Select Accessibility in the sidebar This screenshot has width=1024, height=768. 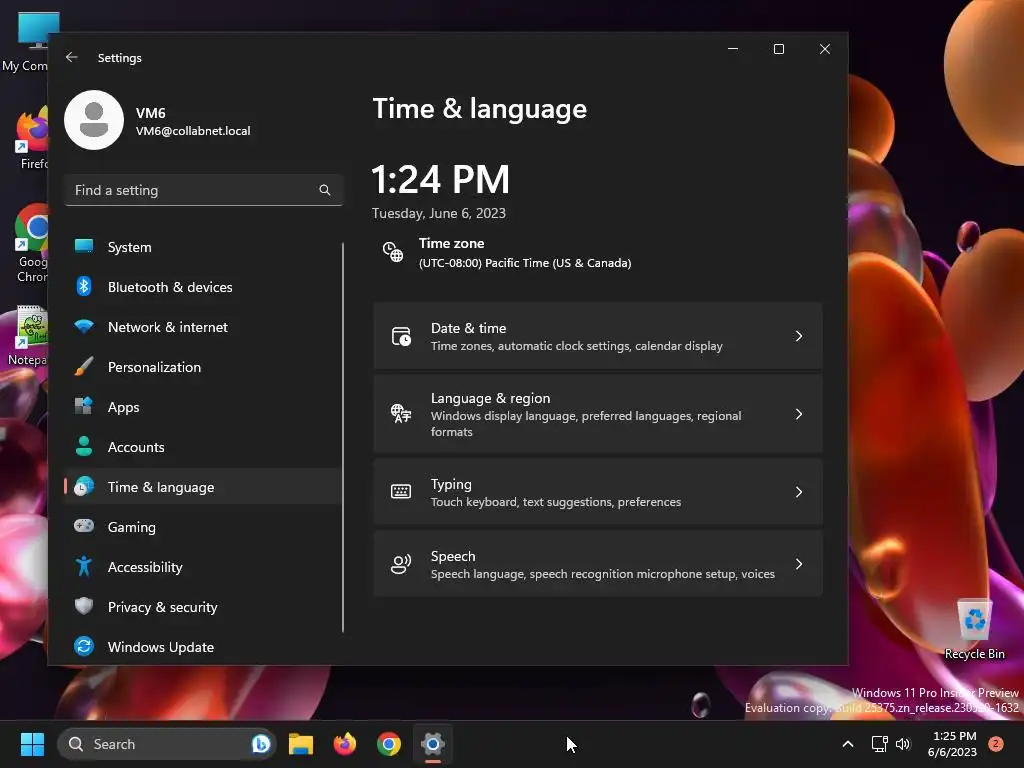click(x=202, y=567)
